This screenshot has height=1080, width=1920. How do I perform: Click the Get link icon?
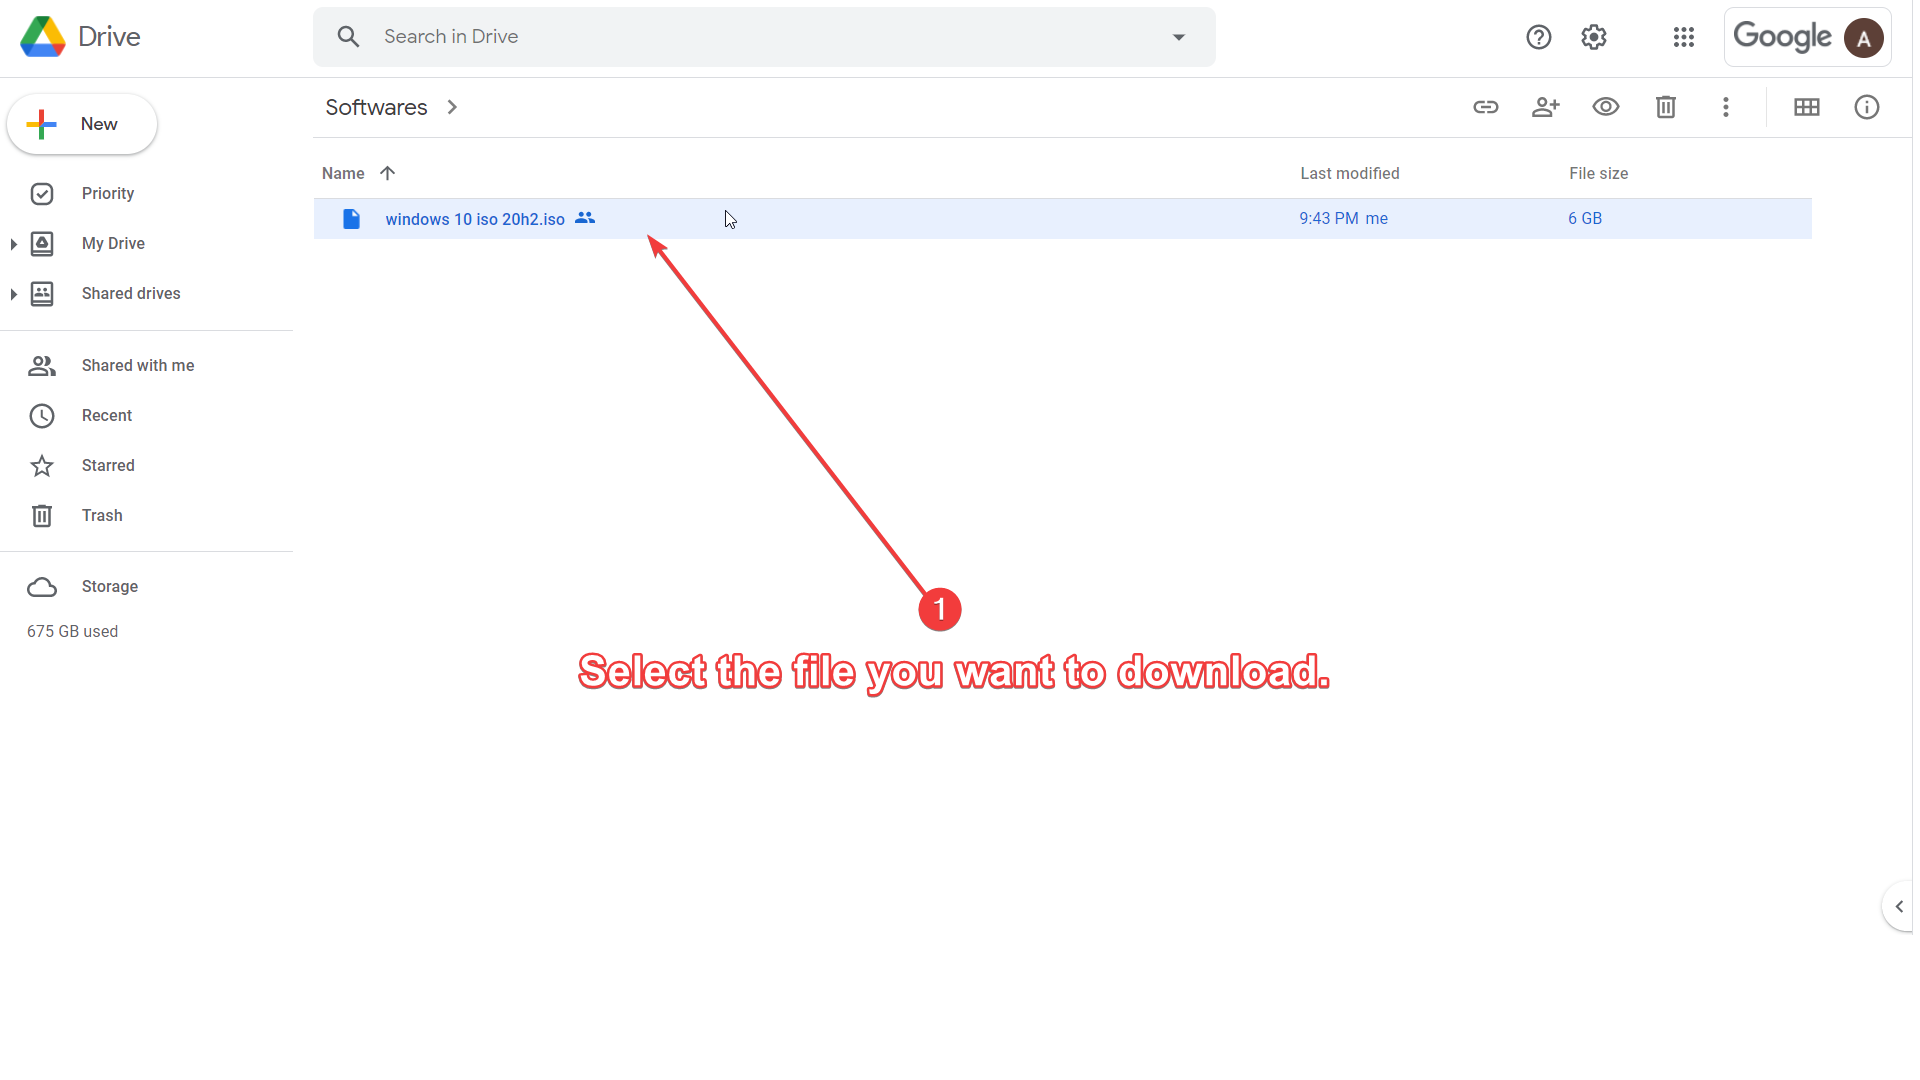(x=1485, y=107)
